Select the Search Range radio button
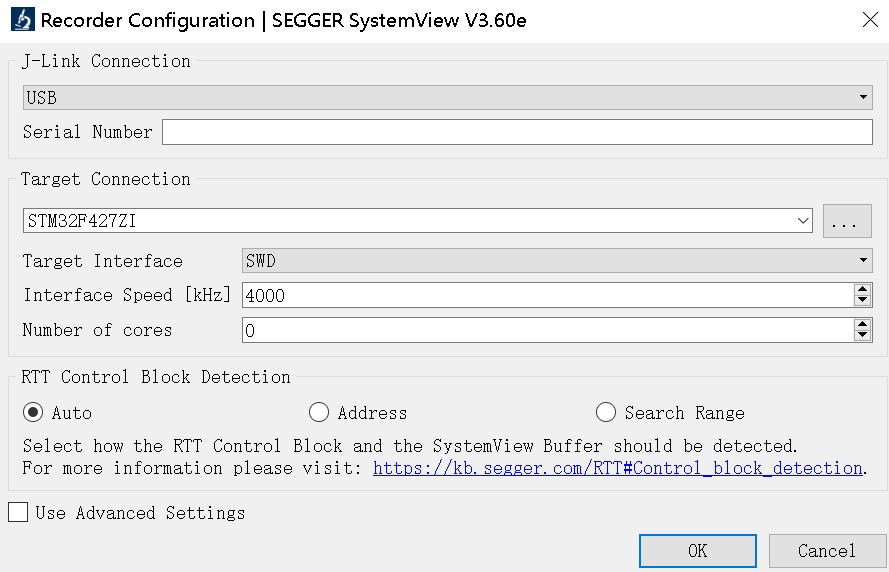This screenshot has height=572, width=889. point(606,412)
